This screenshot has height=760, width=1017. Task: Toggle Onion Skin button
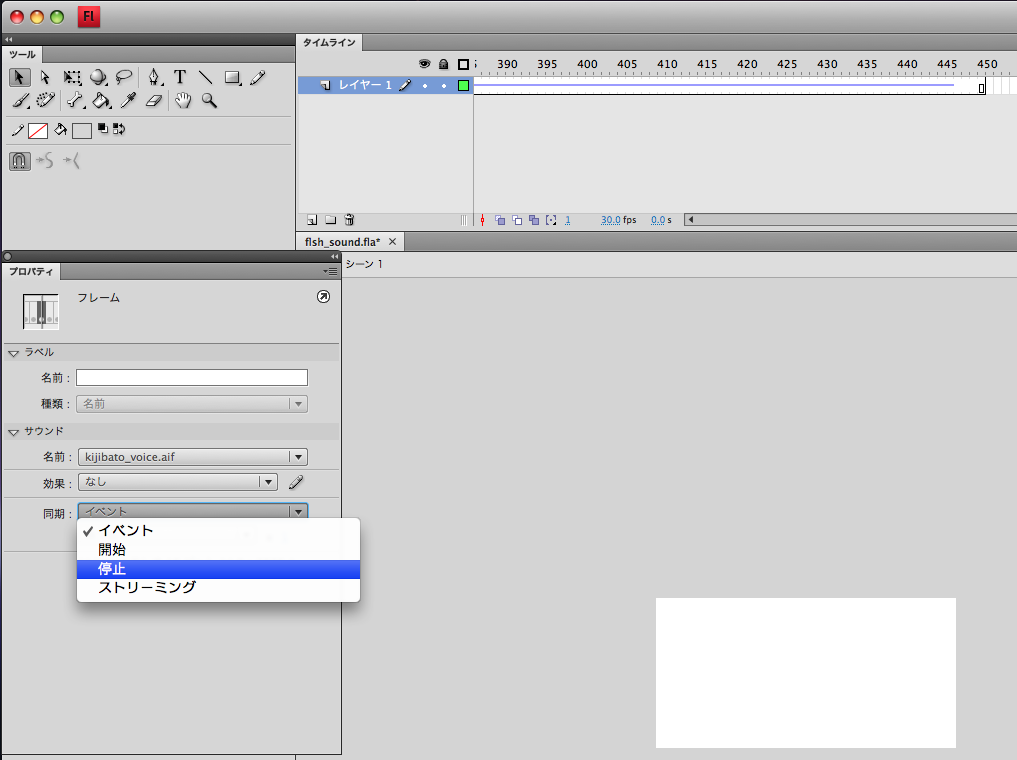(500, 220)
